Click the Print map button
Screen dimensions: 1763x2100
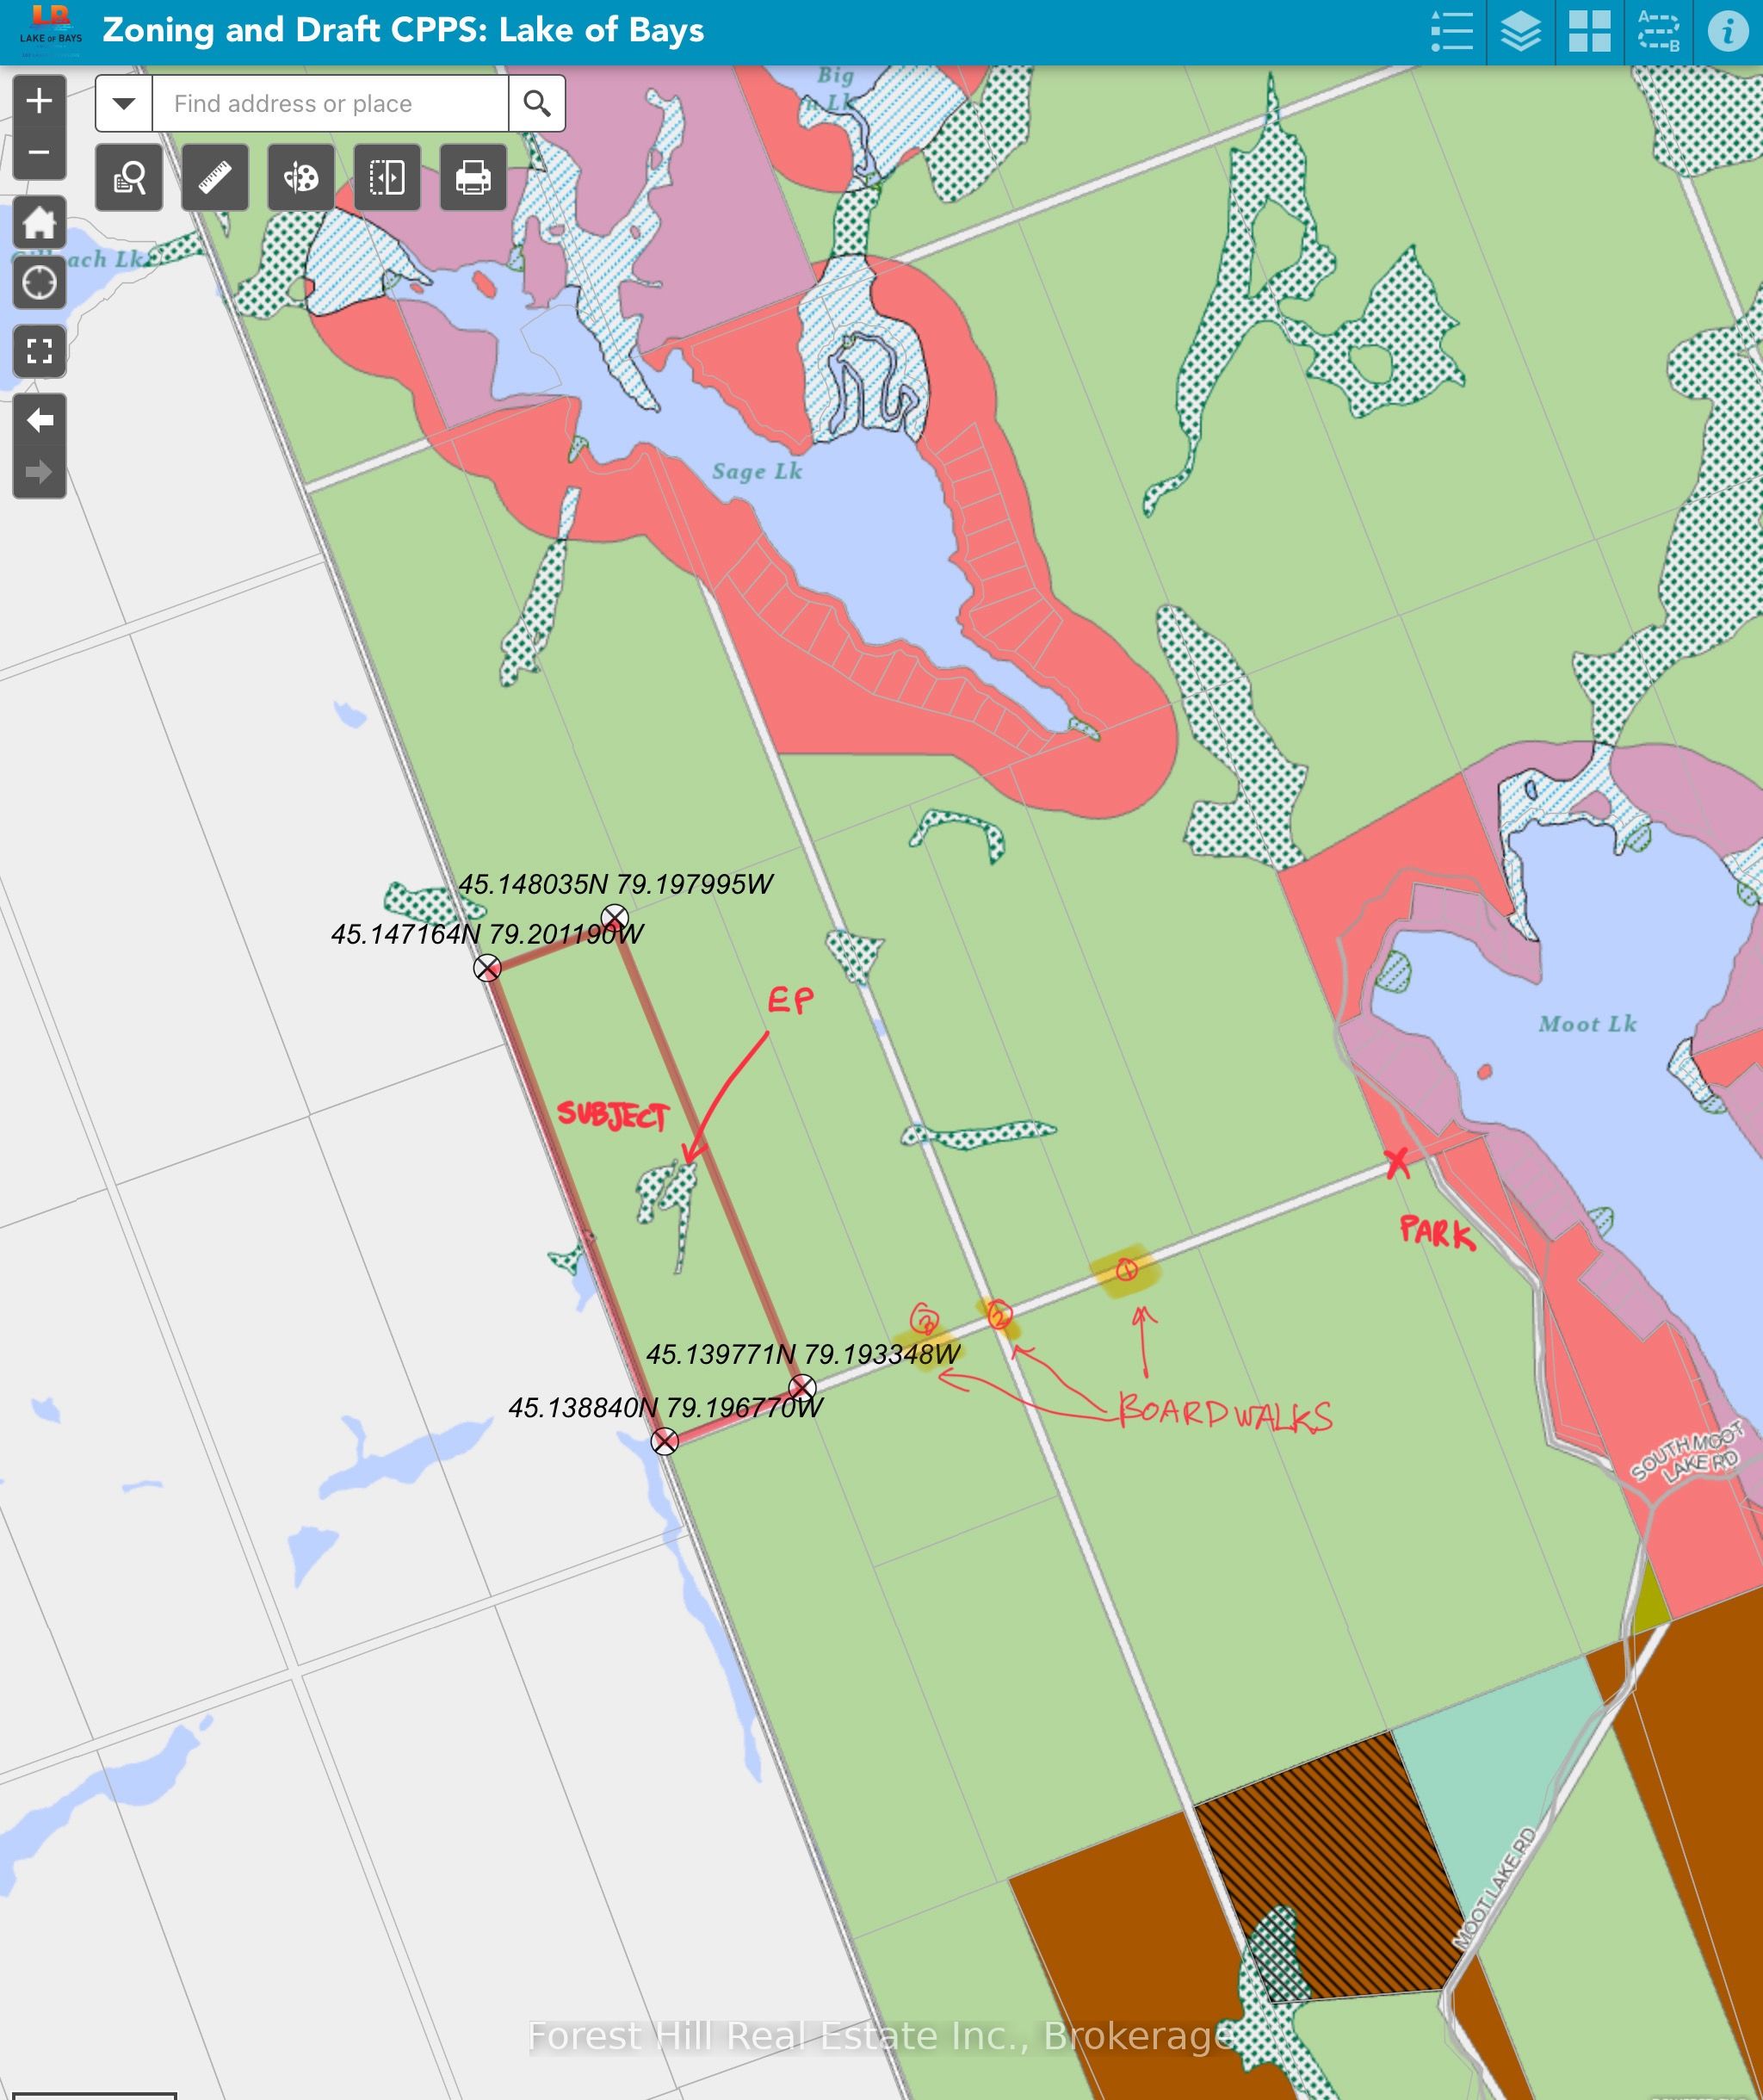pyautogui.click(x=473, y=178)
